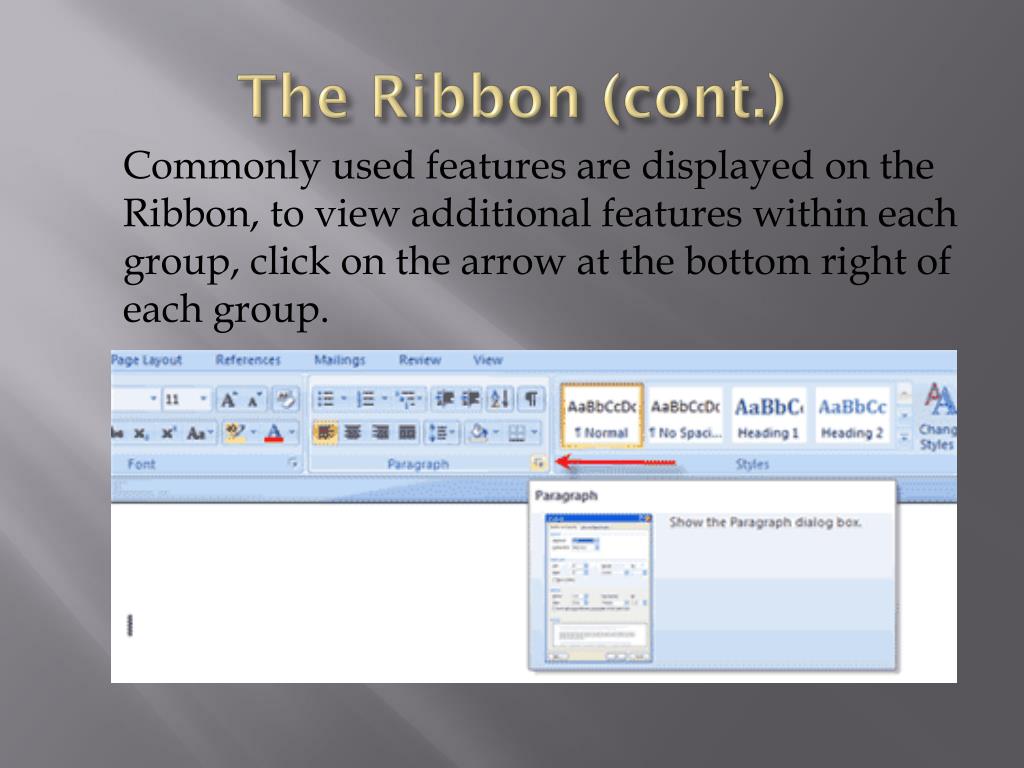This screenshot has width=1024, height=768.
Task: Select the Review tab
Action: pyautogui.click(x=420, y=360)
